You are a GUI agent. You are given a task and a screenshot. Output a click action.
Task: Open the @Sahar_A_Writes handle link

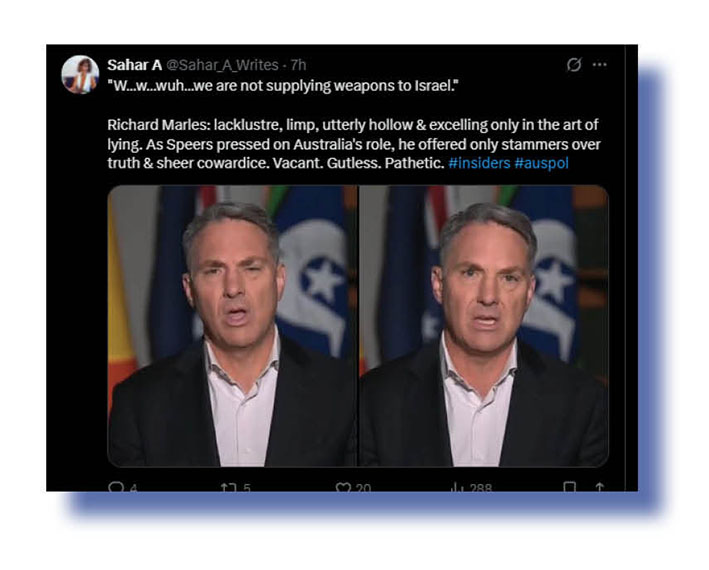(222, 65)
